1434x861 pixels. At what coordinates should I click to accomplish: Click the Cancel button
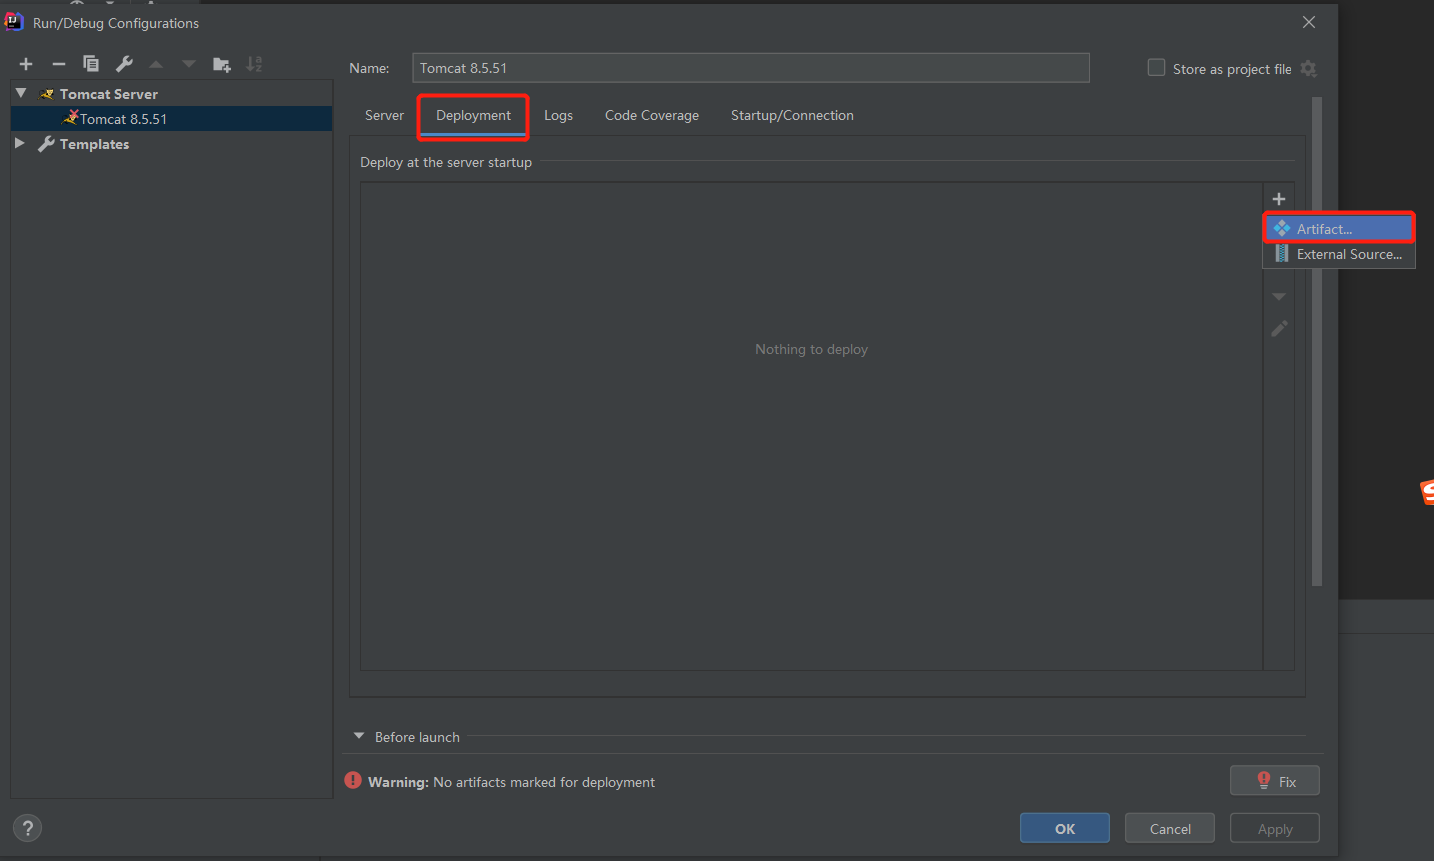(x=1170, y=829)
